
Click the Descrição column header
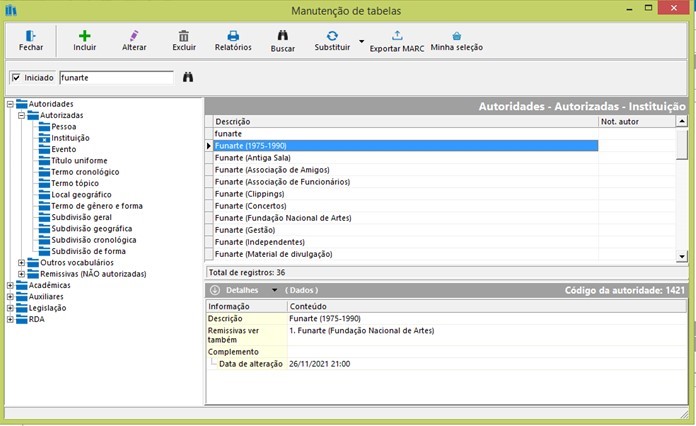[233, 121]
